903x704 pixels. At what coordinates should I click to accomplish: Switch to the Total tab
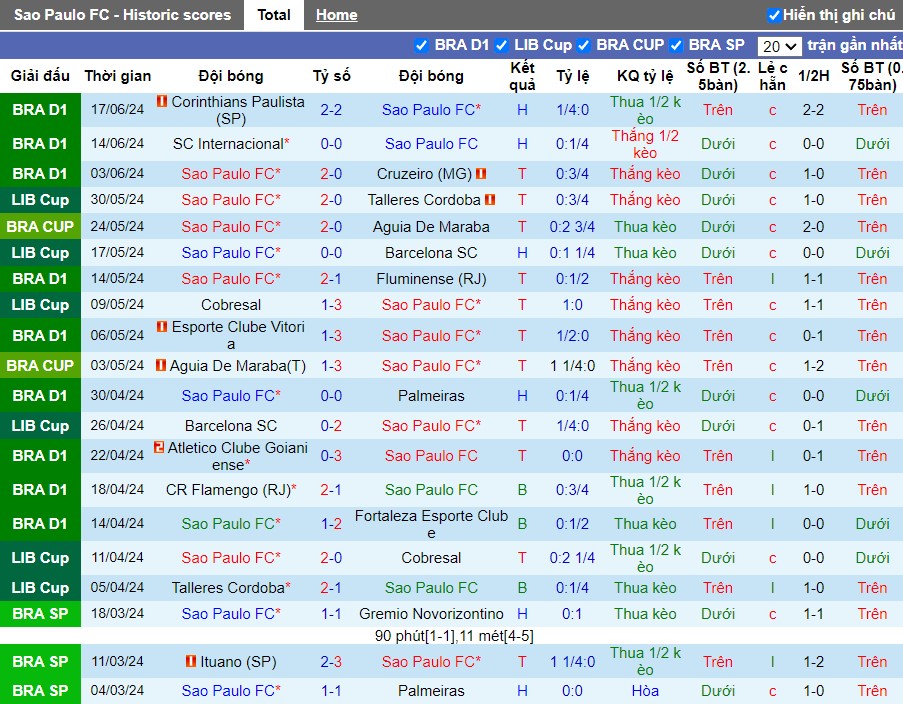274,15
